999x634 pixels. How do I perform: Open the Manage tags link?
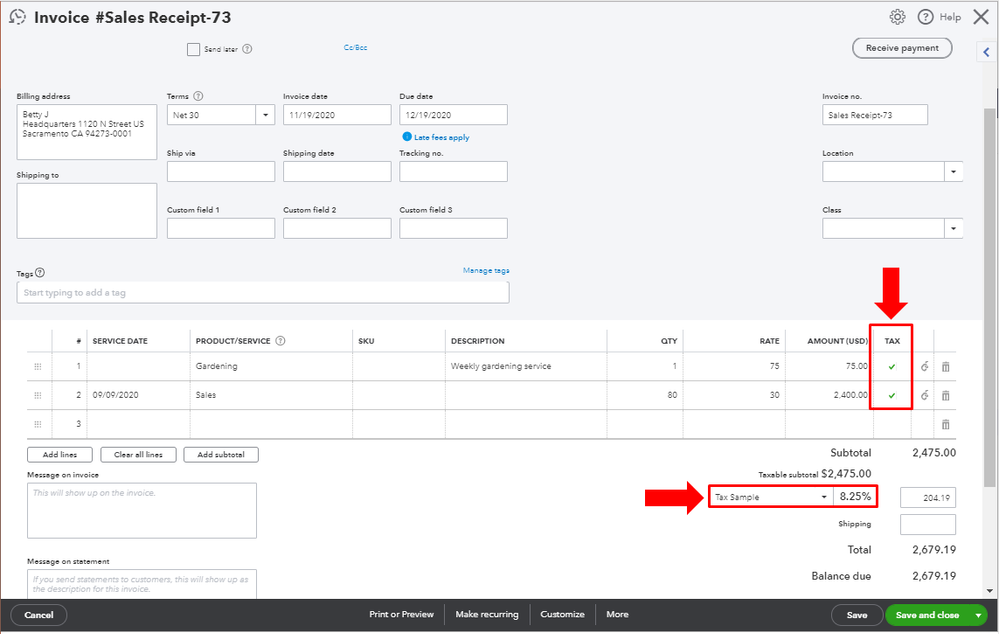(x=486, y=270)
